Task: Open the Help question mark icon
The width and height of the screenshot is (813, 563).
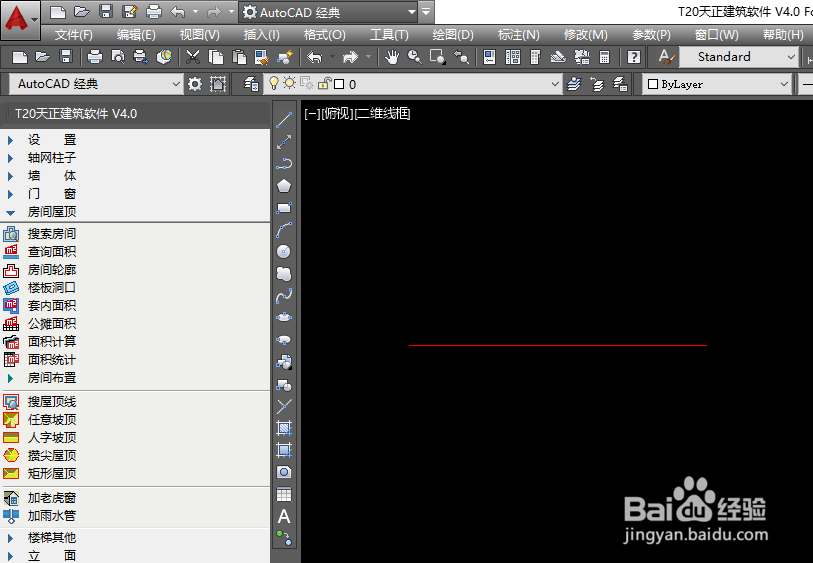Action: pos(634,57)
